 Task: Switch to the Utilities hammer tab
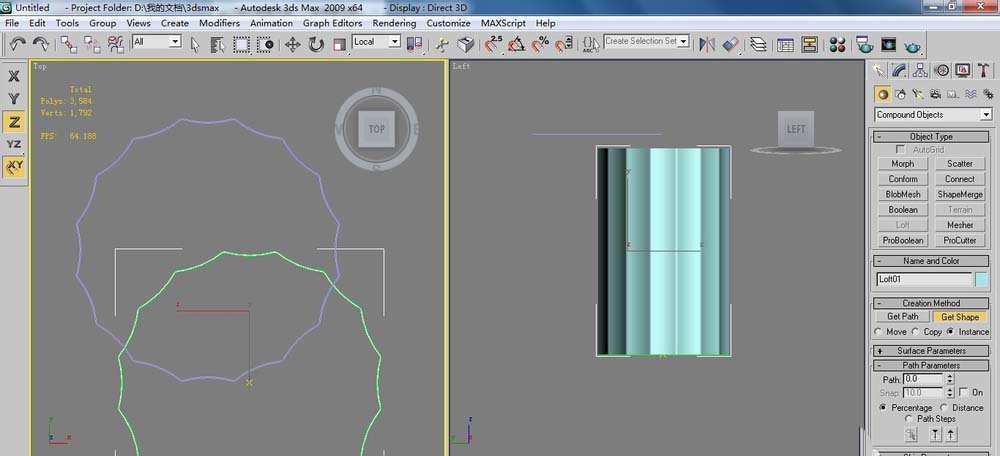983,70
